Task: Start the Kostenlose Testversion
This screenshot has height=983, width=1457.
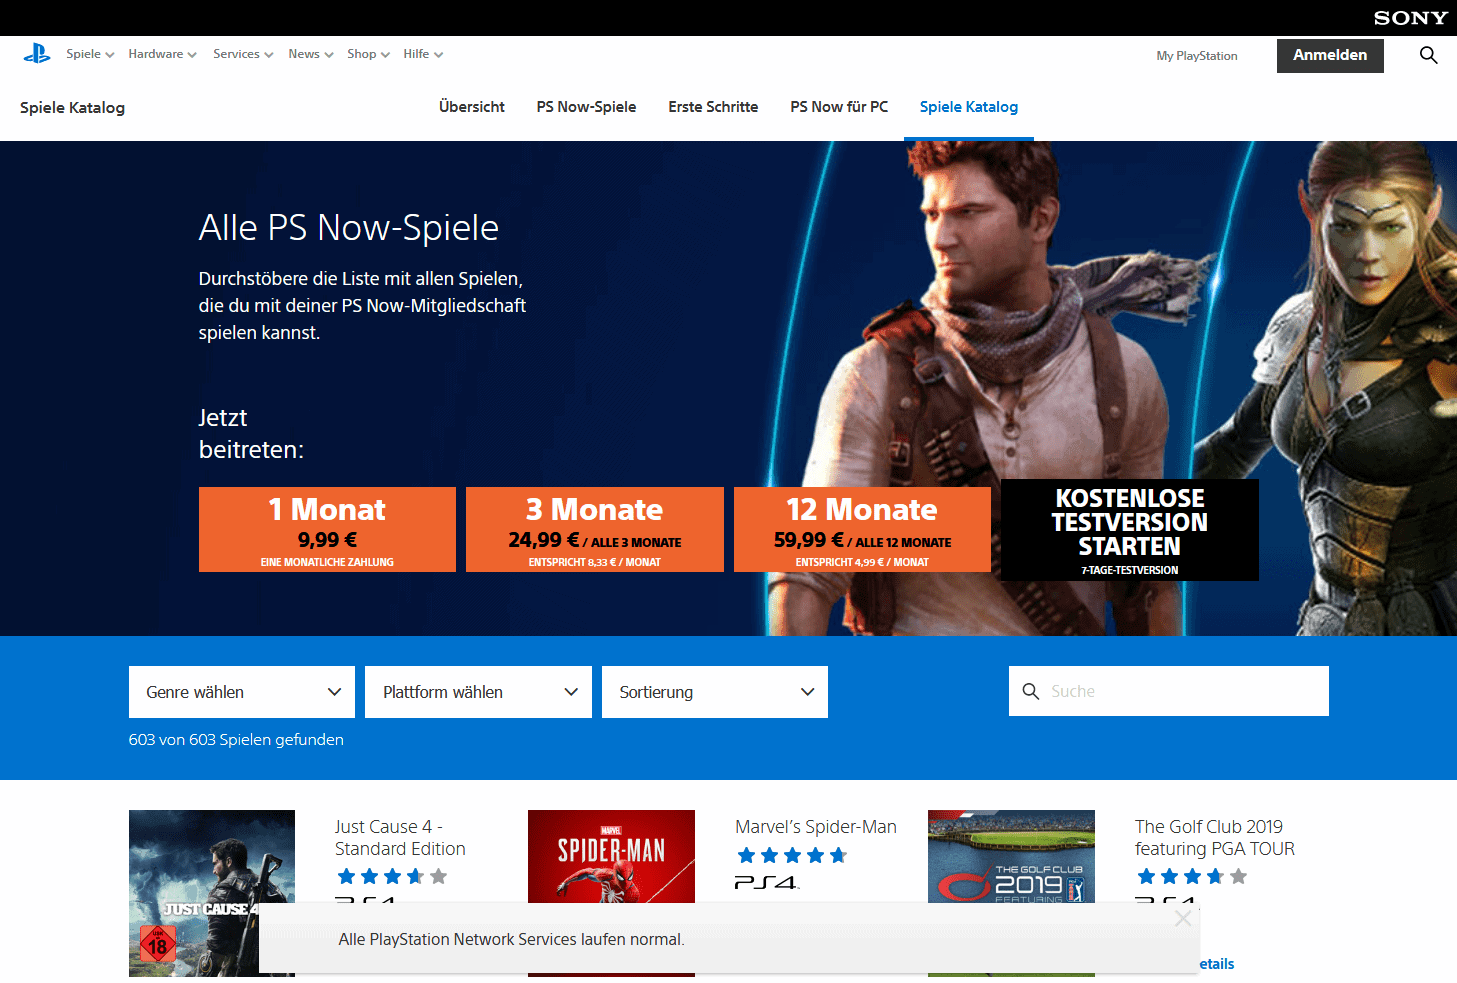Action: 1130,530
